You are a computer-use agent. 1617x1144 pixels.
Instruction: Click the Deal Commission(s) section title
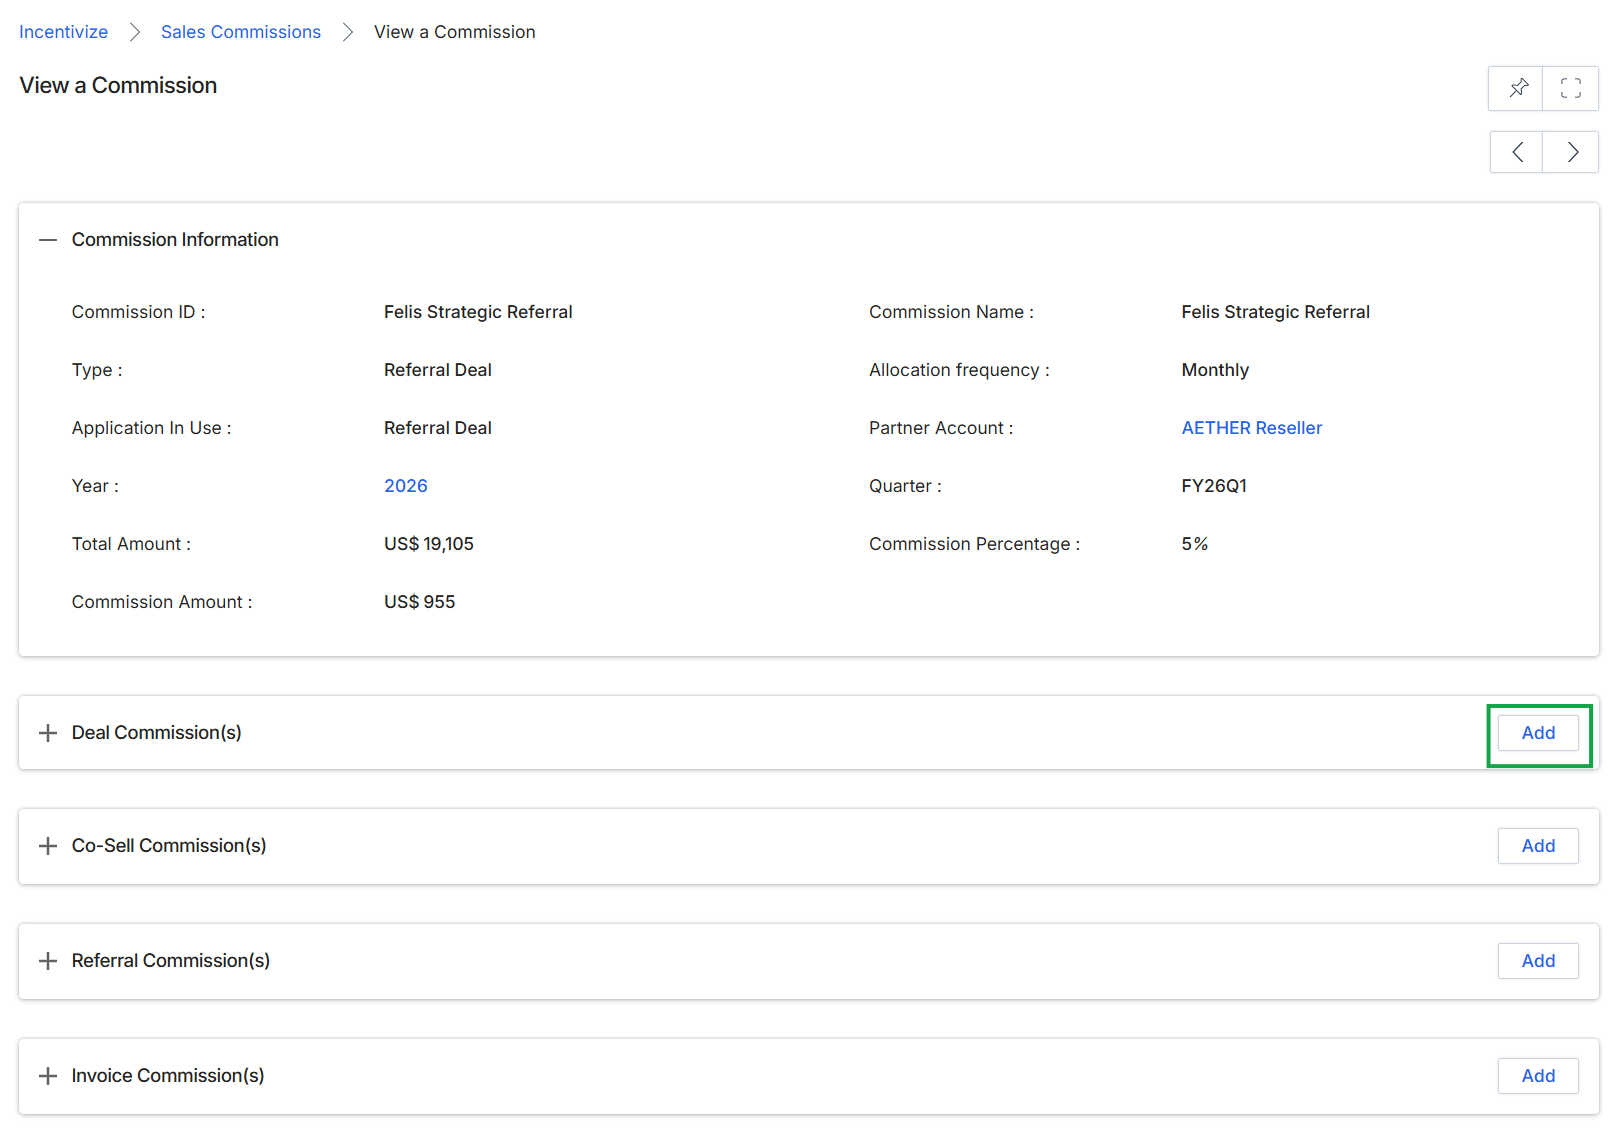[157, 733]
